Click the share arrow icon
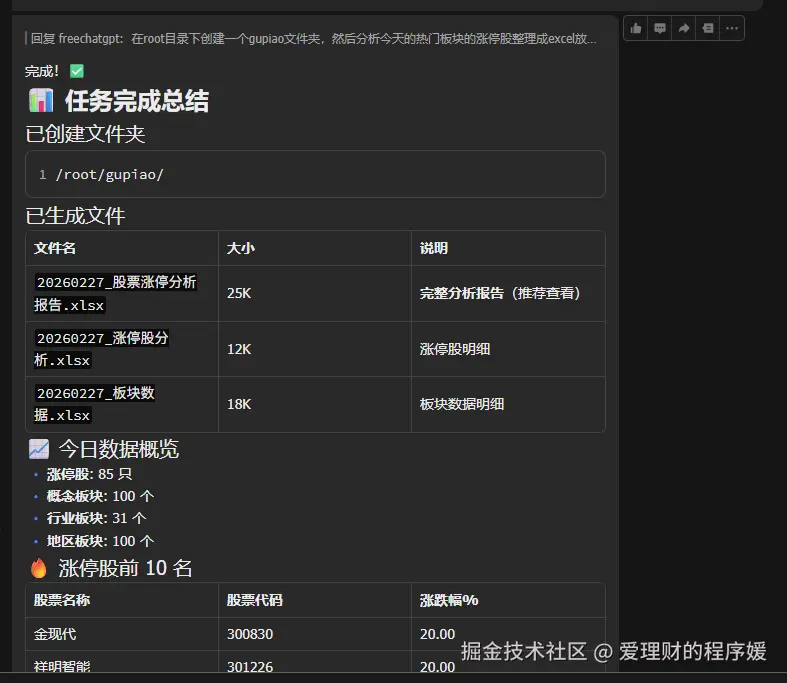787x683 pixels. [x=684, y=28]
